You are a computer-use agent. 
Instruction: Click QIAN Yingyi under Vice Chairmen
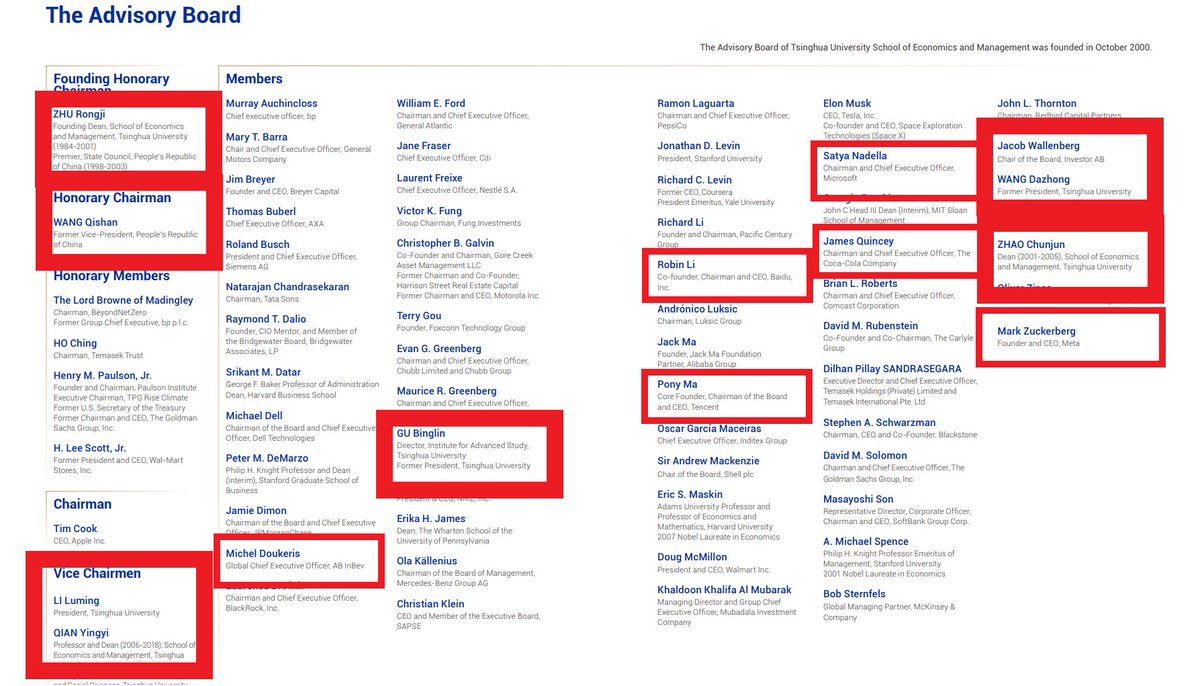pyautogui.click(x=81, y=633)
